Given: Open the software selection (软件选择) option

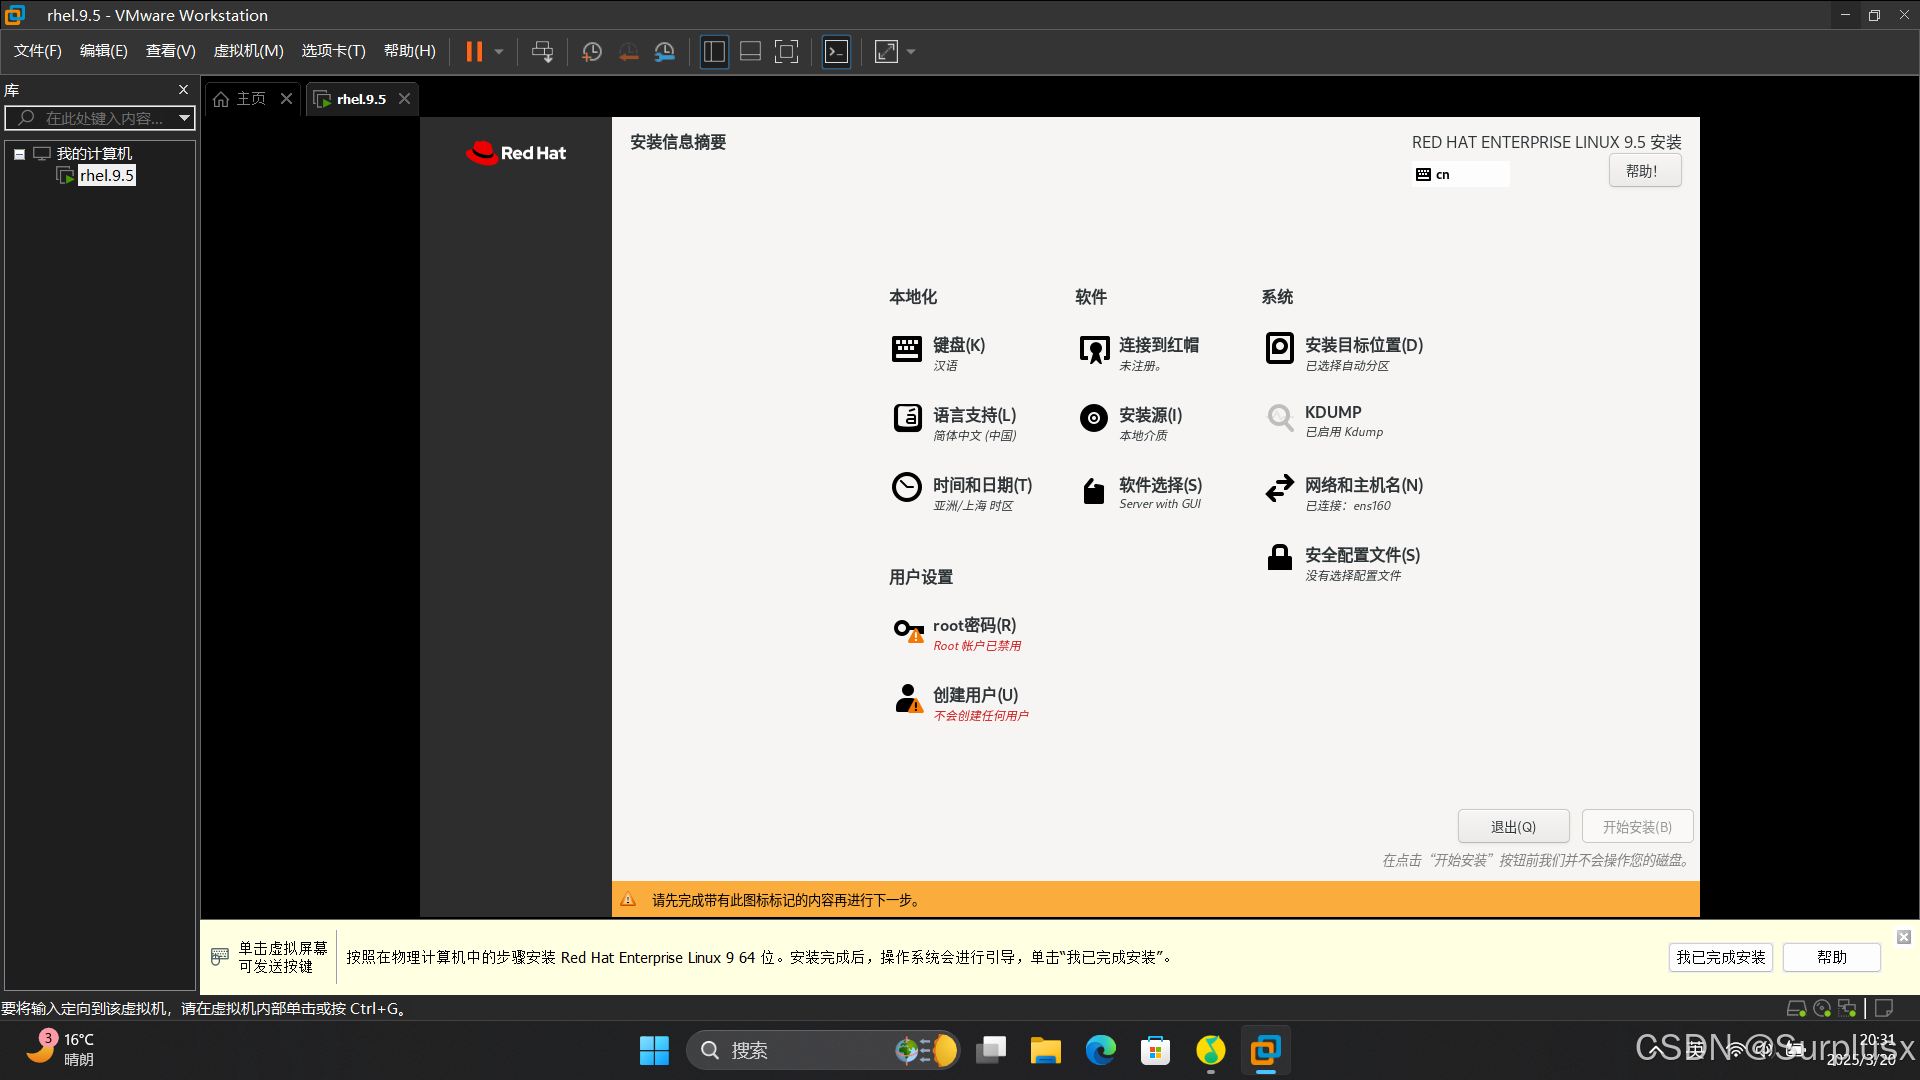Looking at the screenshot, I should pyautogui.click(x=1159, y=486).
